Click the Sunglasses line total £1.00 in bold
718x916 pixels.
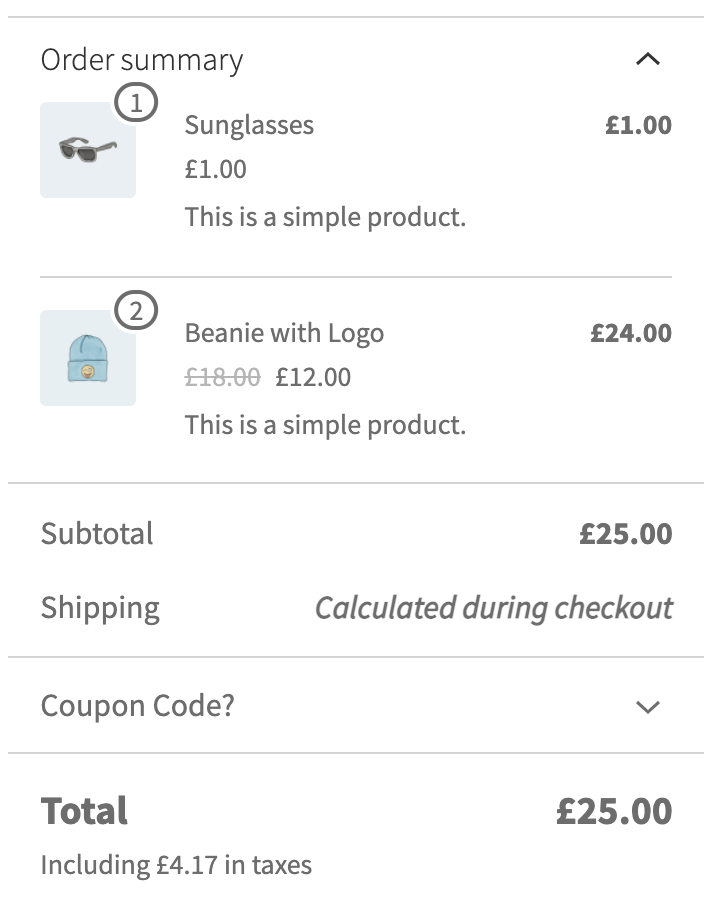click(x=638, y=125)
